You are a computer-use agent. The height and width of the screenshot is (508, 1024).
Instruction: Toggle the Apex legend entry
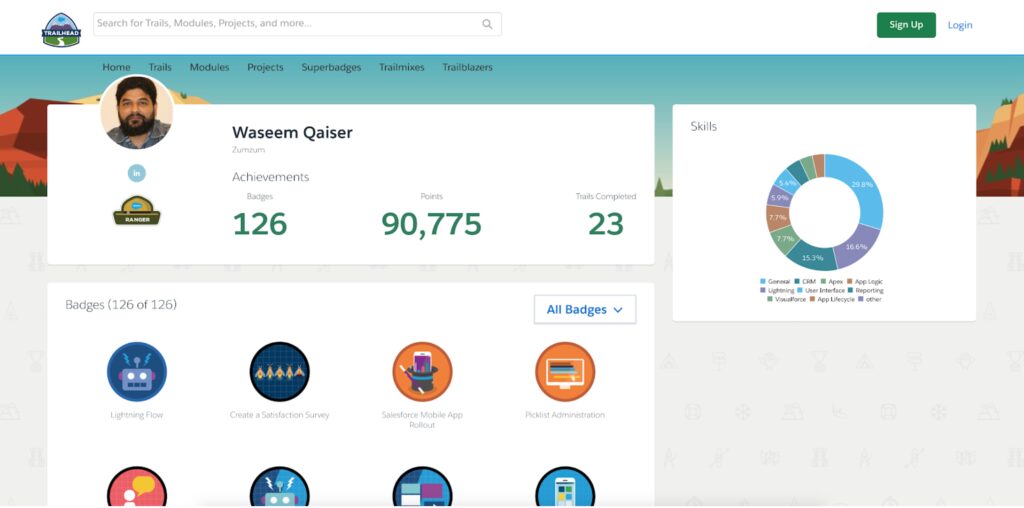(832, 281)
